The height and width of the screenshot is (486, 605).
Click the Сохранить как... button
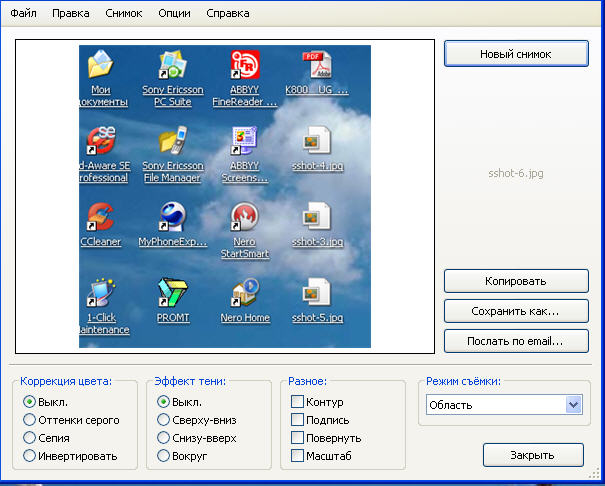click(516, 311)
